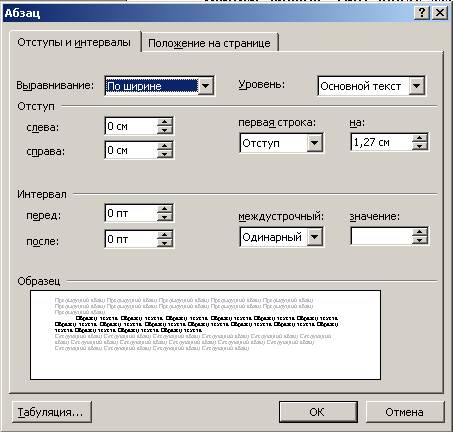The height and width of the screenshot is (432, 453).
Task: Increase the после spacing value
Action: [x=165, y=235]
